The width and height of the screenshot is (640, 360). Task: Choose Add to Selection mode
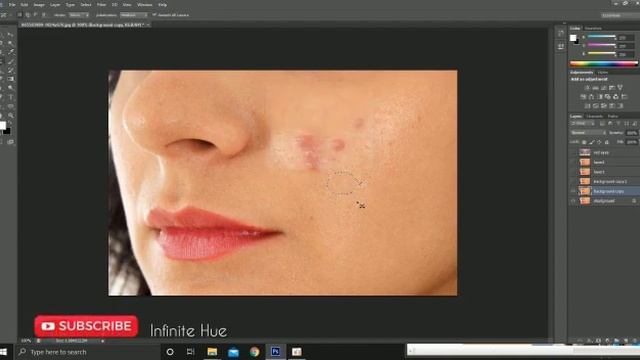tap(28, 15)
